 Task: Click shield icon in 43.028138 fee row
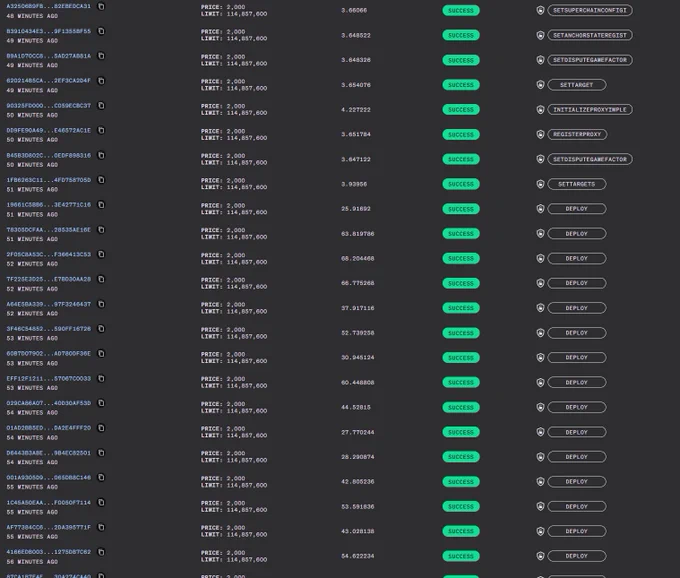pyautogui.click(x=540, y=531)
